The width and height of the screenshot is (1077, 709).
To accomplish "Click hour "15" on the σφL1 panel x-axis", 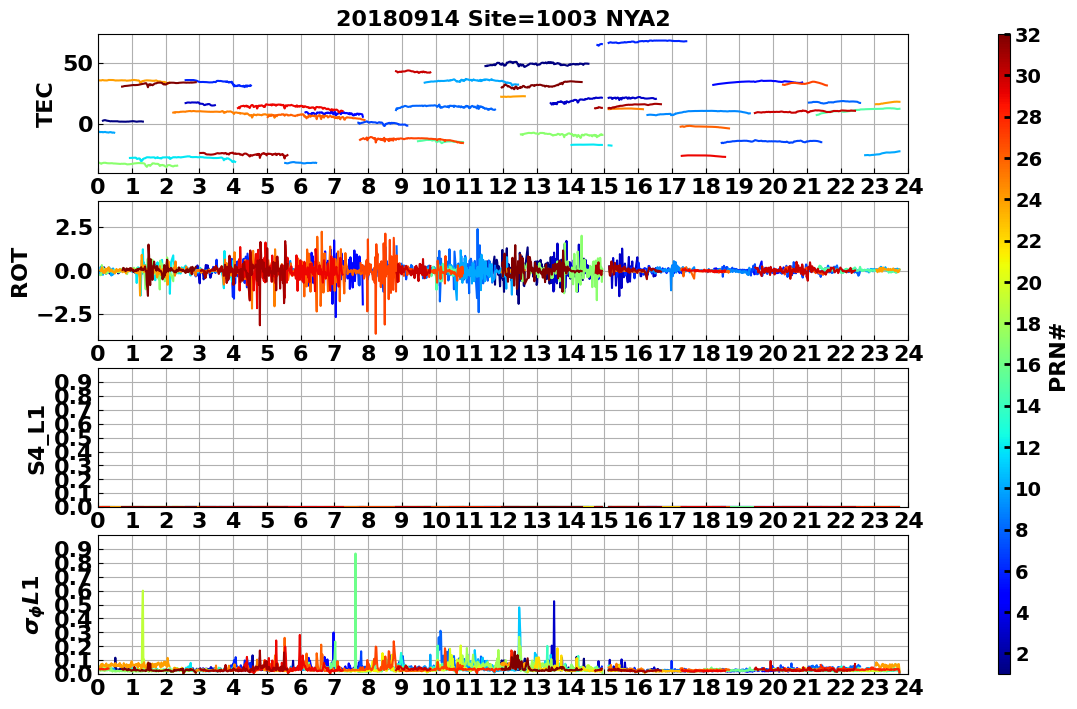I will point(604,687).
